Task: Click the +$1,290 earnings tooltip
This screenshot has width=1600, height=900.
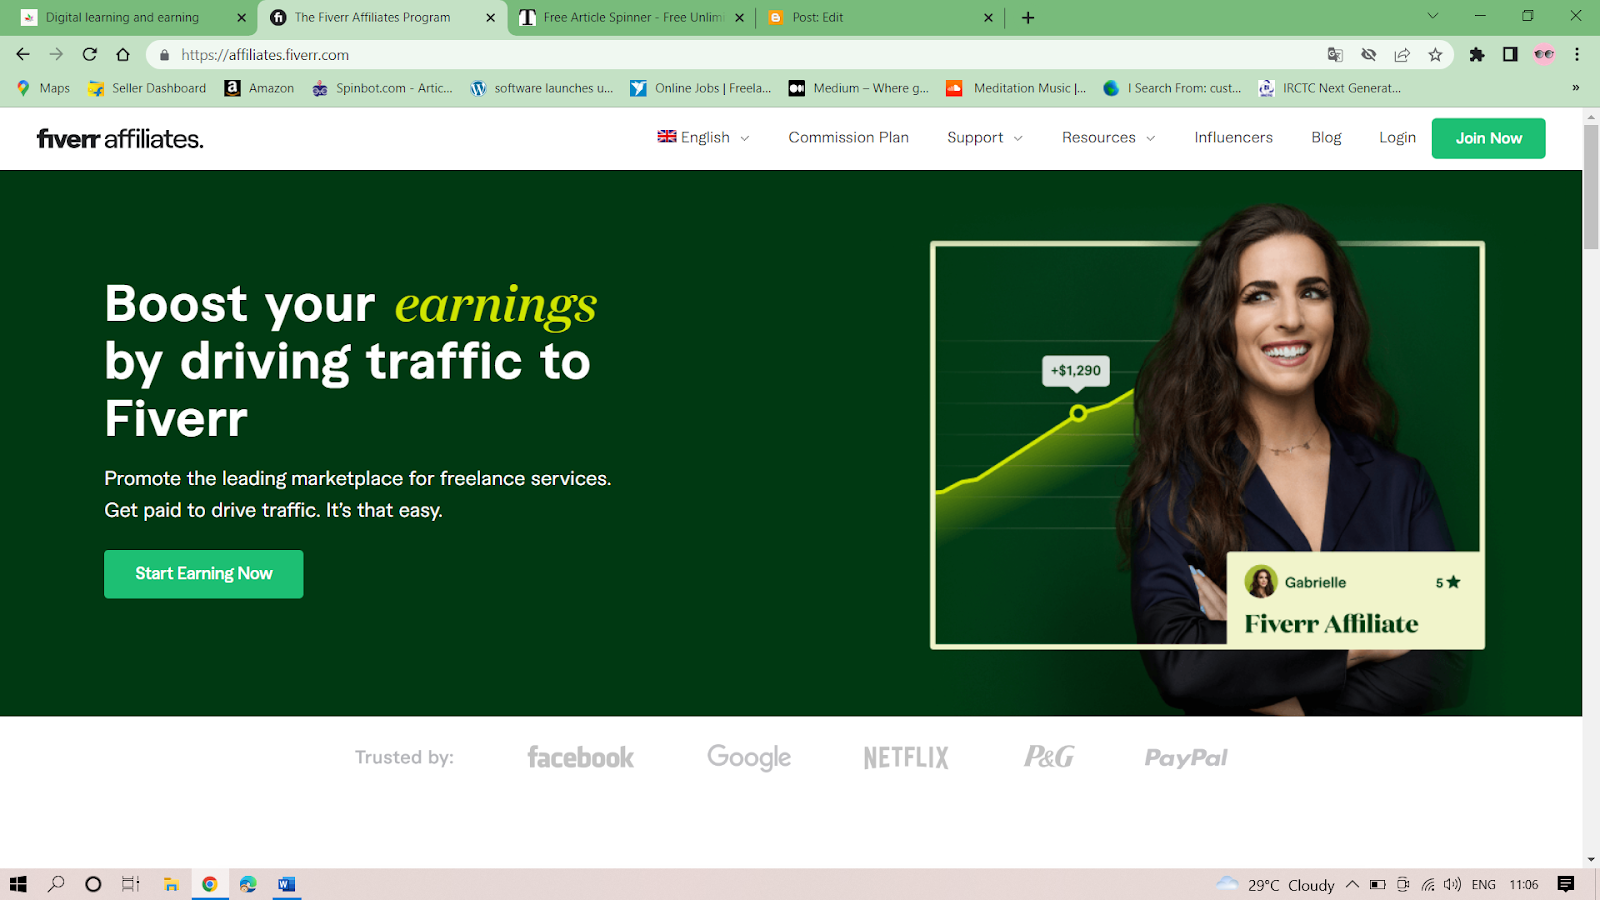Action: click(1075, 370)
